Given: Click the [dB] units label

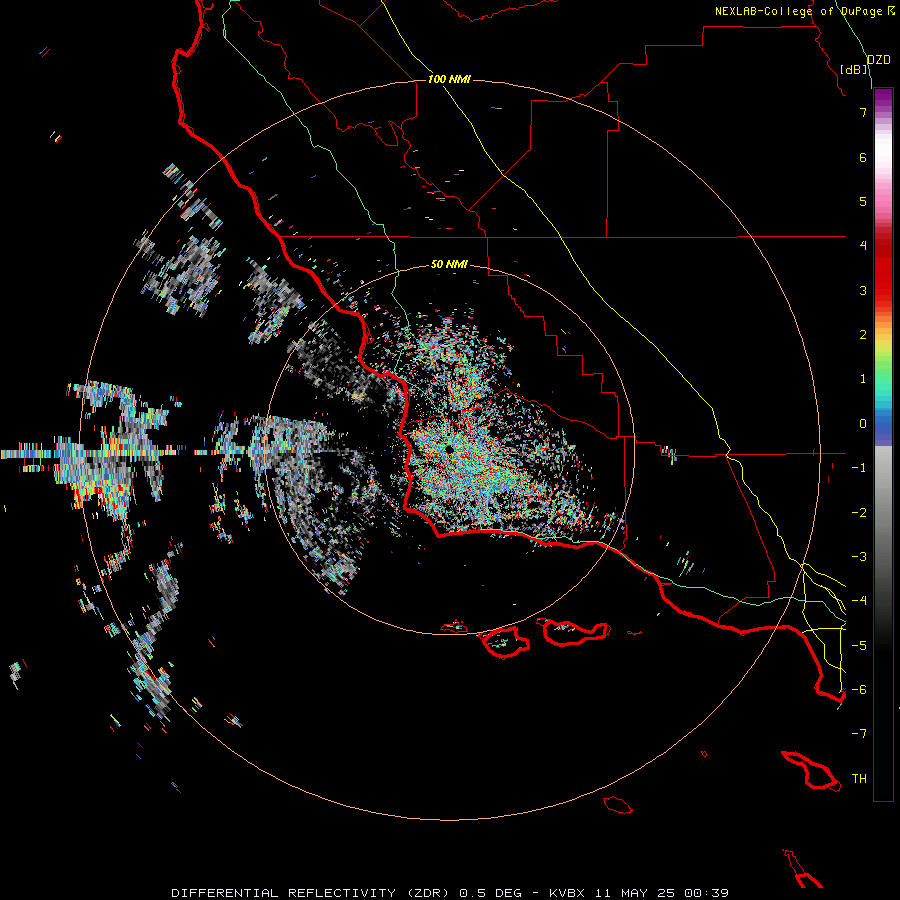Looking at the screenshot, I should click(x=854, y=69).
